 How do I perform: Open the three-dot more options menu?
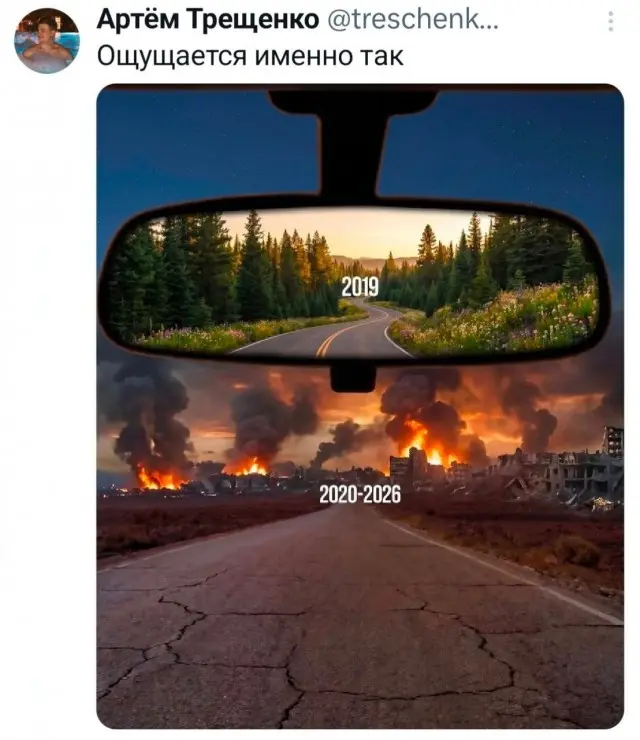tap(611, 21)
